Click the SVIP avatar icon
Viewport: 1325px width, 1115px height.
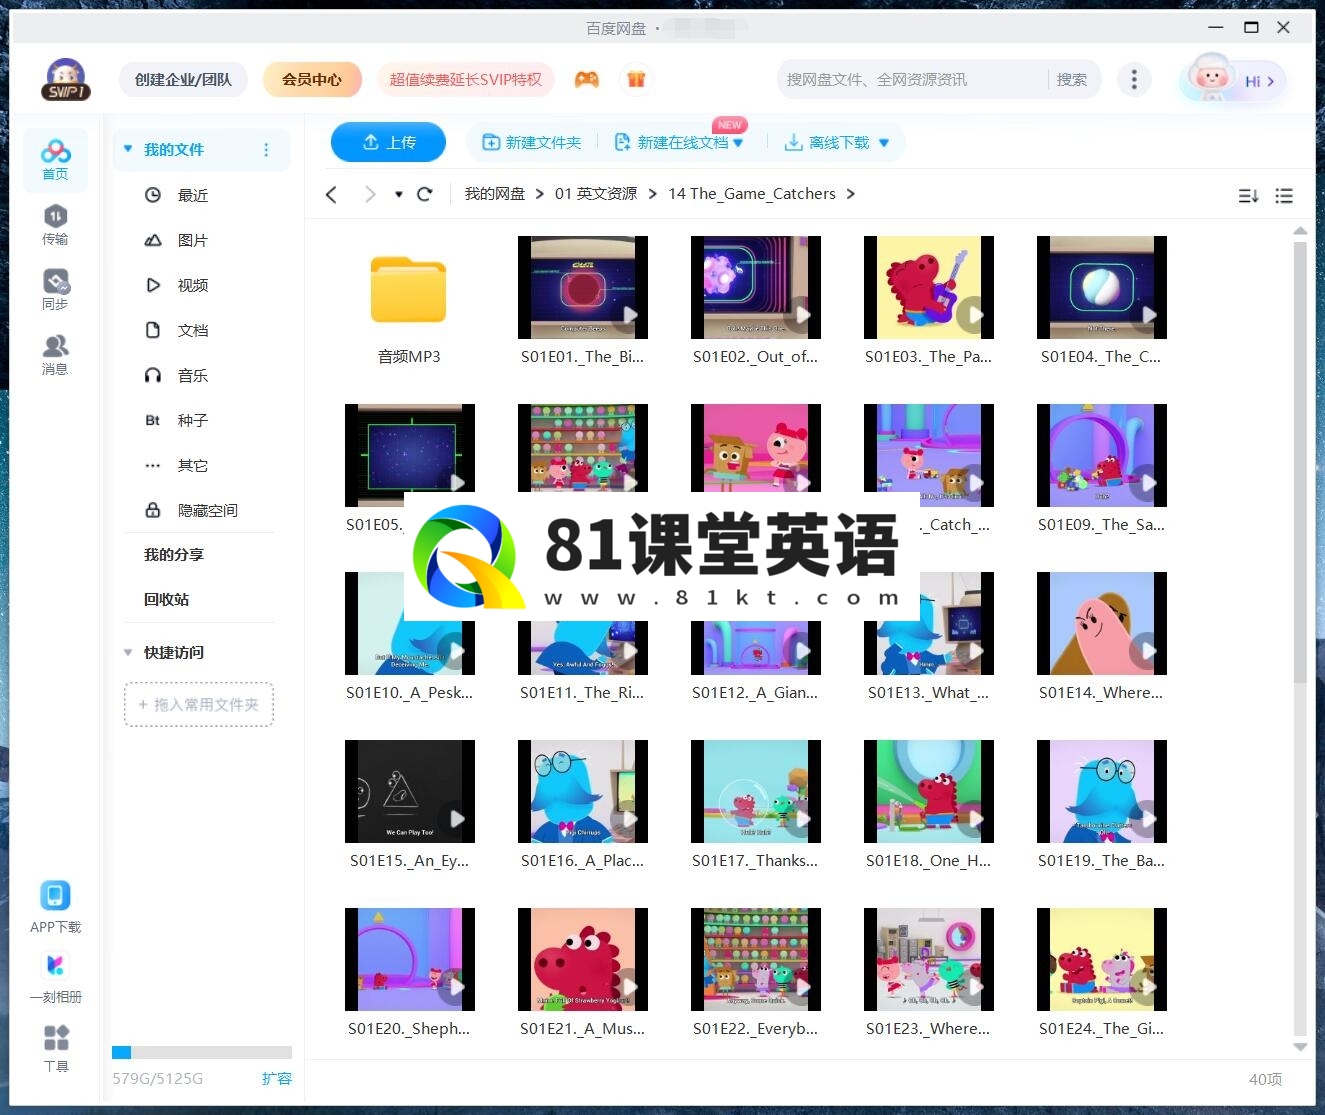coord(66,79)
